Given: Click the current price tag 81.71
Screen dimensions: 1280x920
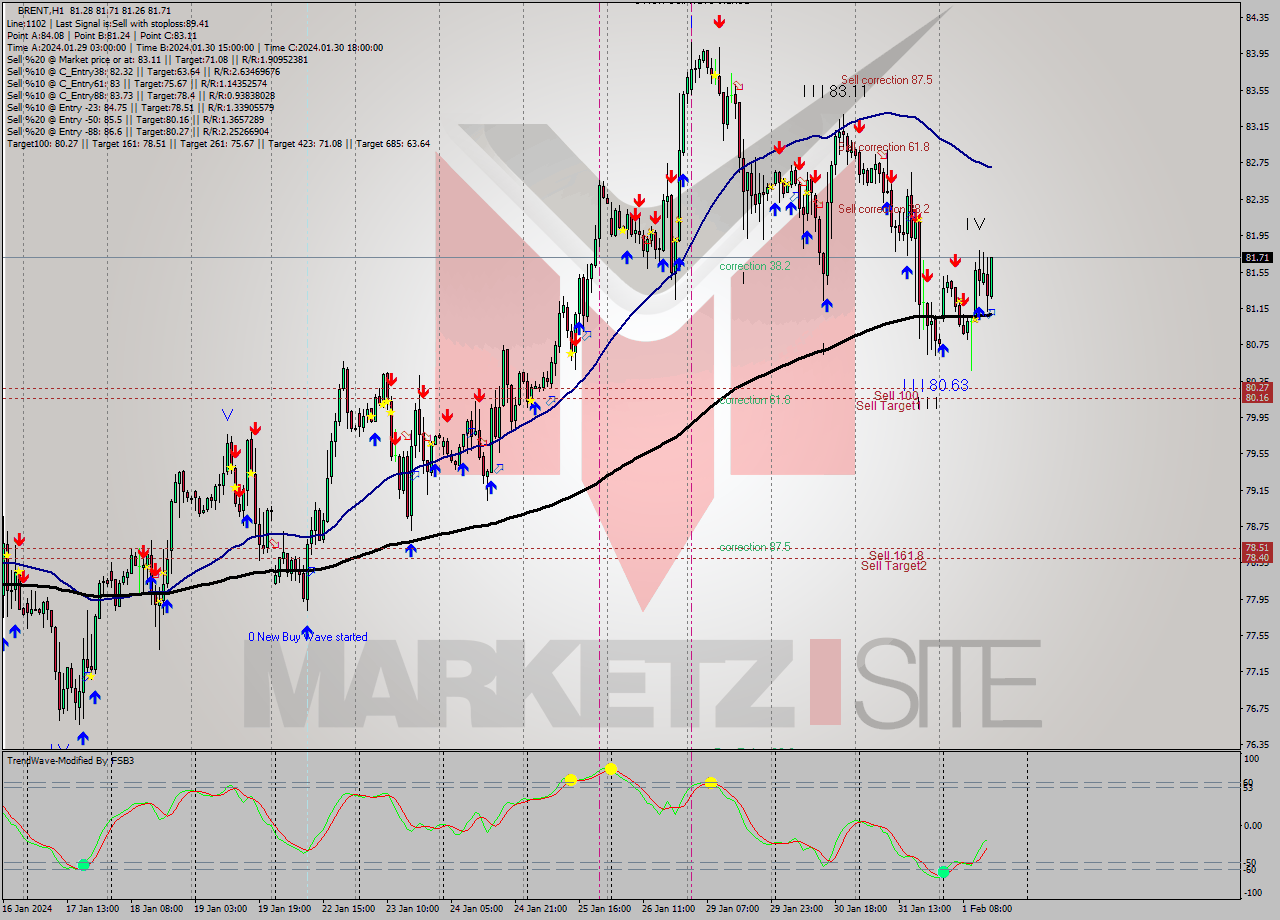Looking at the screenshot, I should 1257,258.
